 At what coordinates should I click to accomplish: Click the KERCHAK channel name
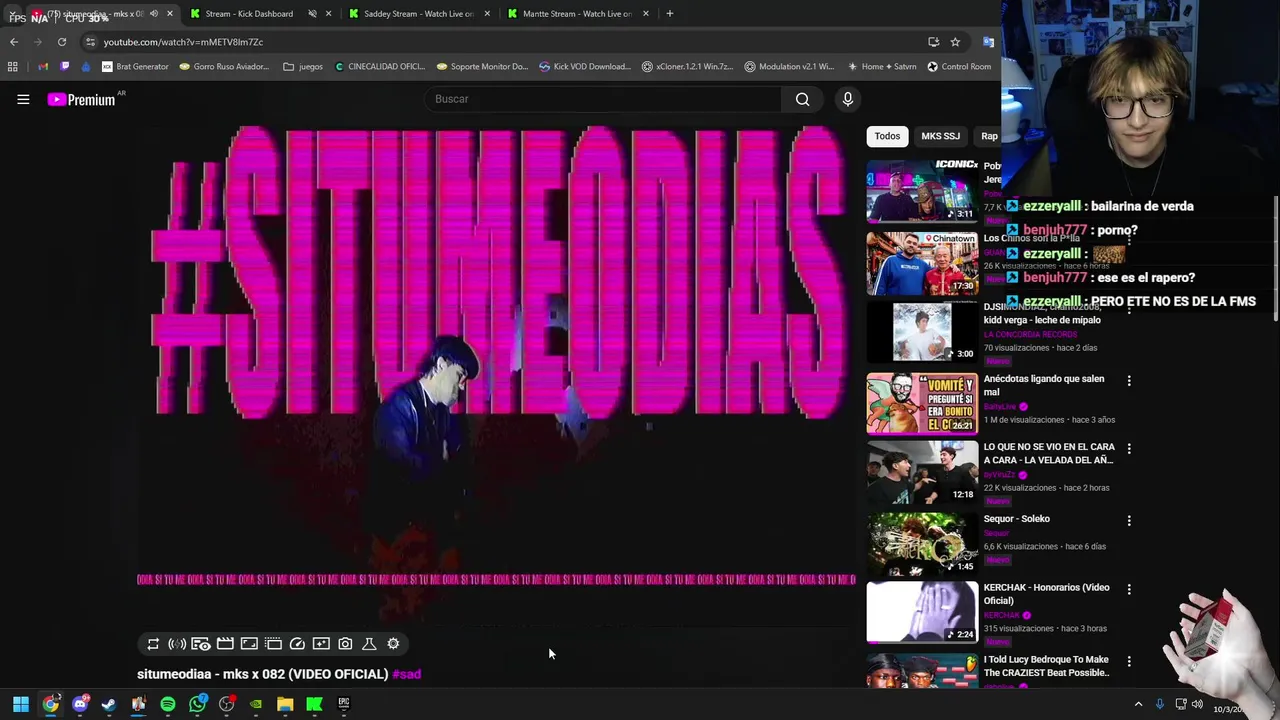(1002, 615)
